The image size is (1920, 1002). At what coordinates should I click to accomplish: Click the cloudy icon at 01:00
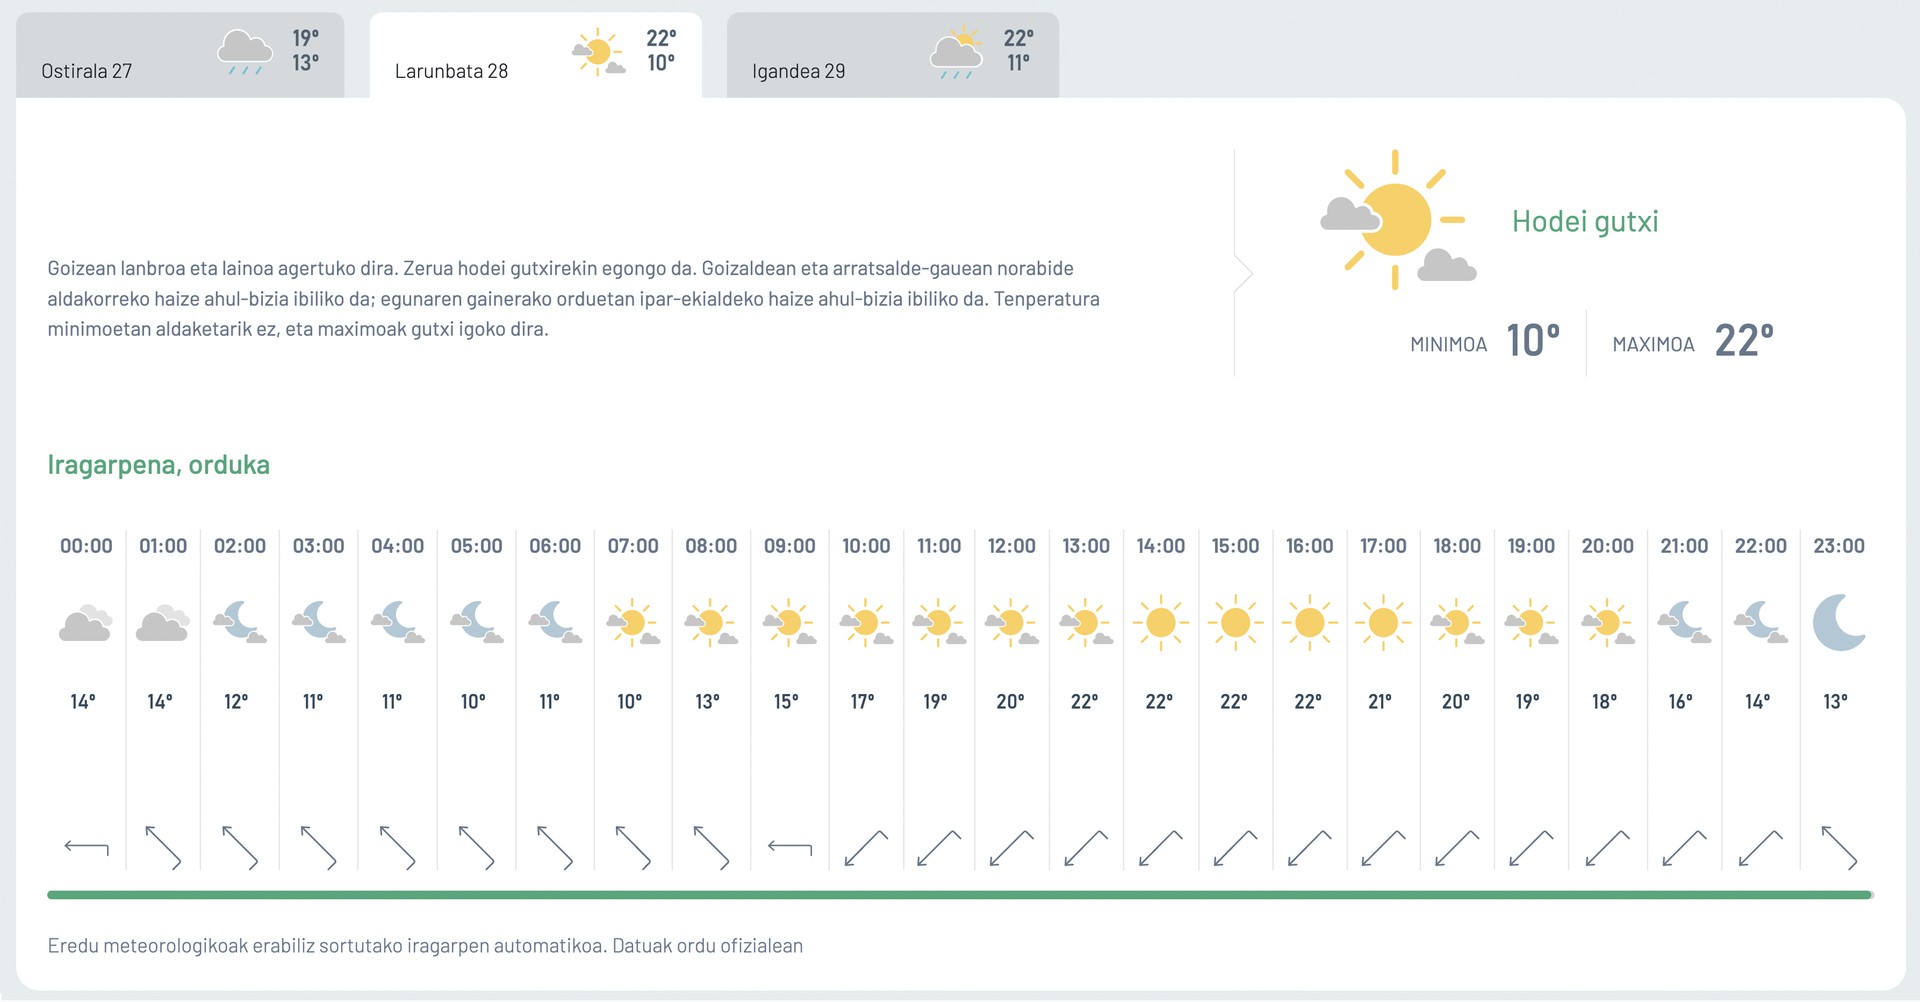pos(163,623)
